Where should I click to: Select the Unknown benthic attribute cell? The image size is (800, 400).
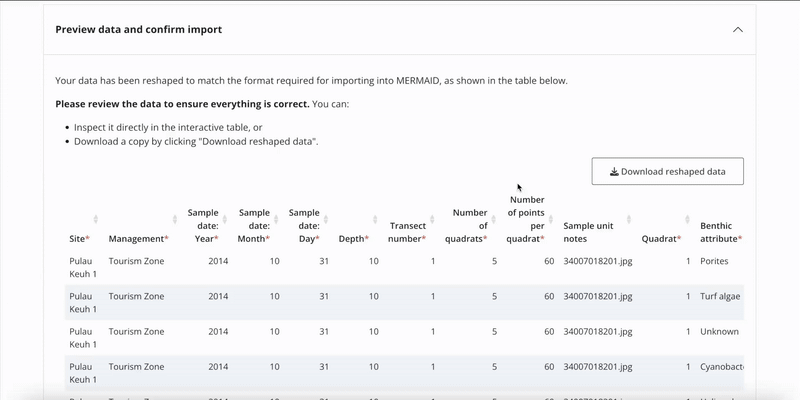(x=719, y=332)
